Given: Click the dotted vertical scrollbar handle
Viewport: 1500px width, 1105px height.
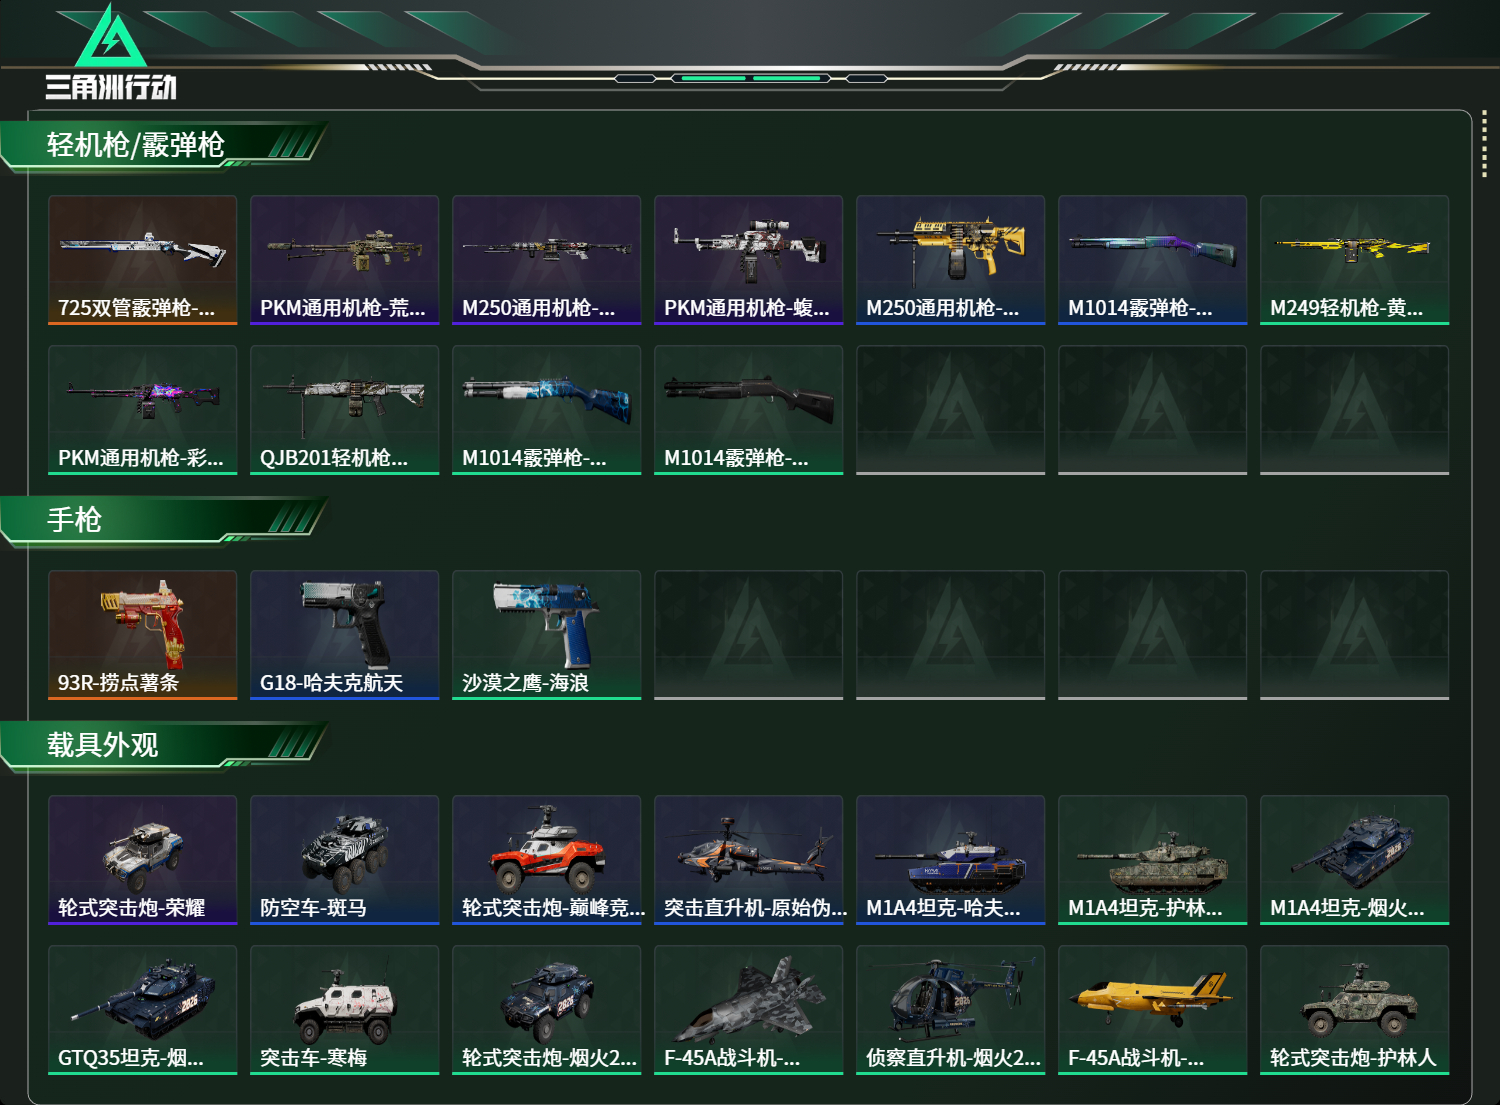Looking at the screenshot, I should click(x=1484, y=150).
